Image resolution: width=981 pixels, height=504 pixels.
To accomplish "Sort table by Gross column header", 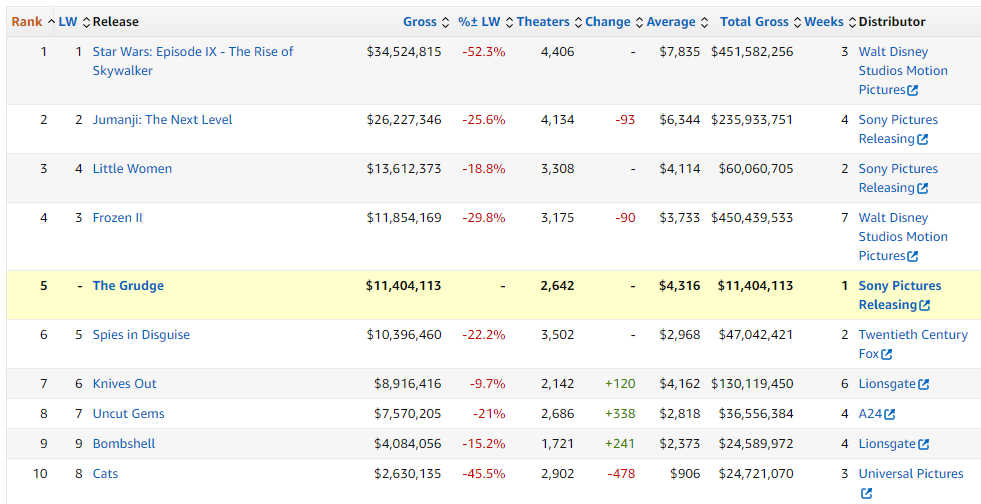I will [x=420, y=22].
